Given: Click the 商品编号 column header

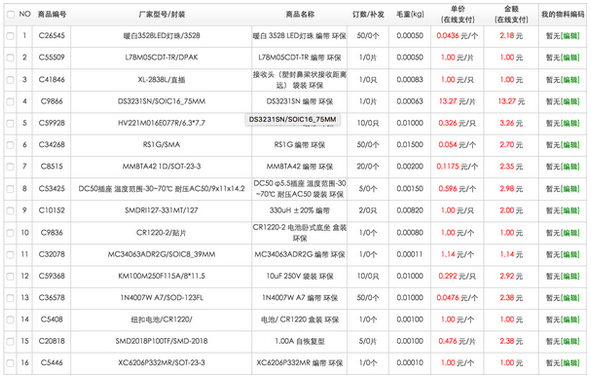Looking at the screenshot, I should [52, 15].
